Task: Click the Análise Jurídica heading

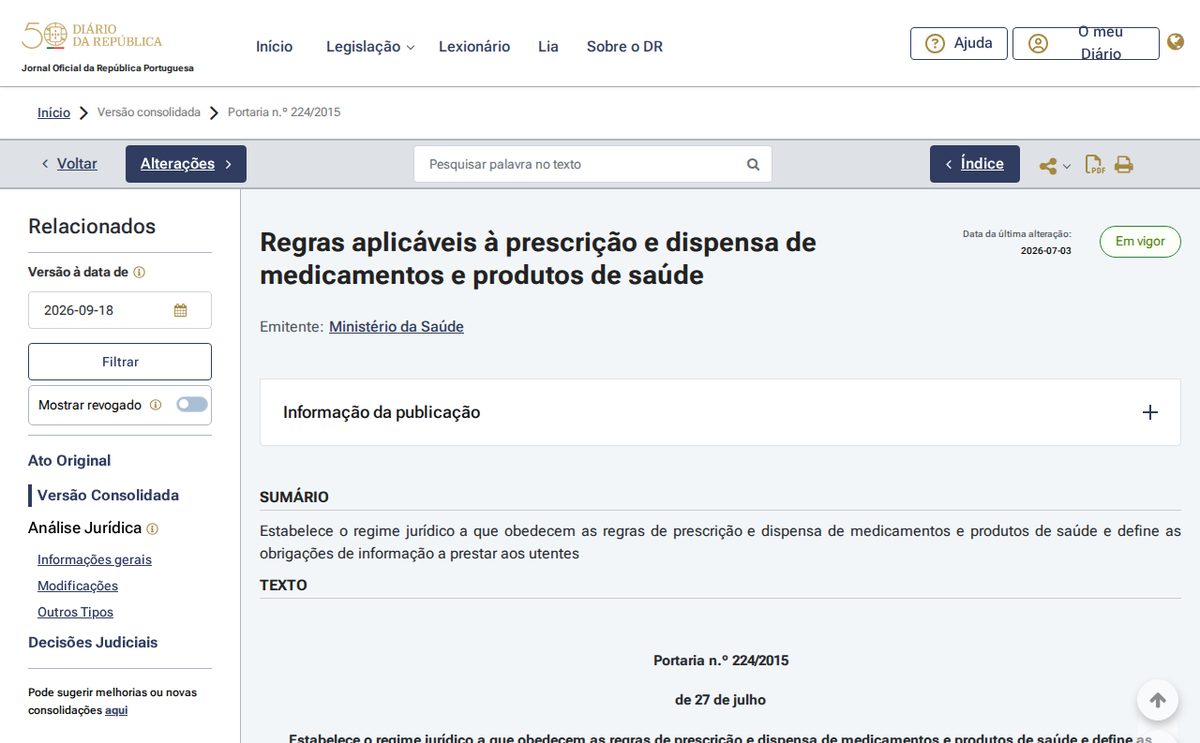Action: (x=85, y=528)
